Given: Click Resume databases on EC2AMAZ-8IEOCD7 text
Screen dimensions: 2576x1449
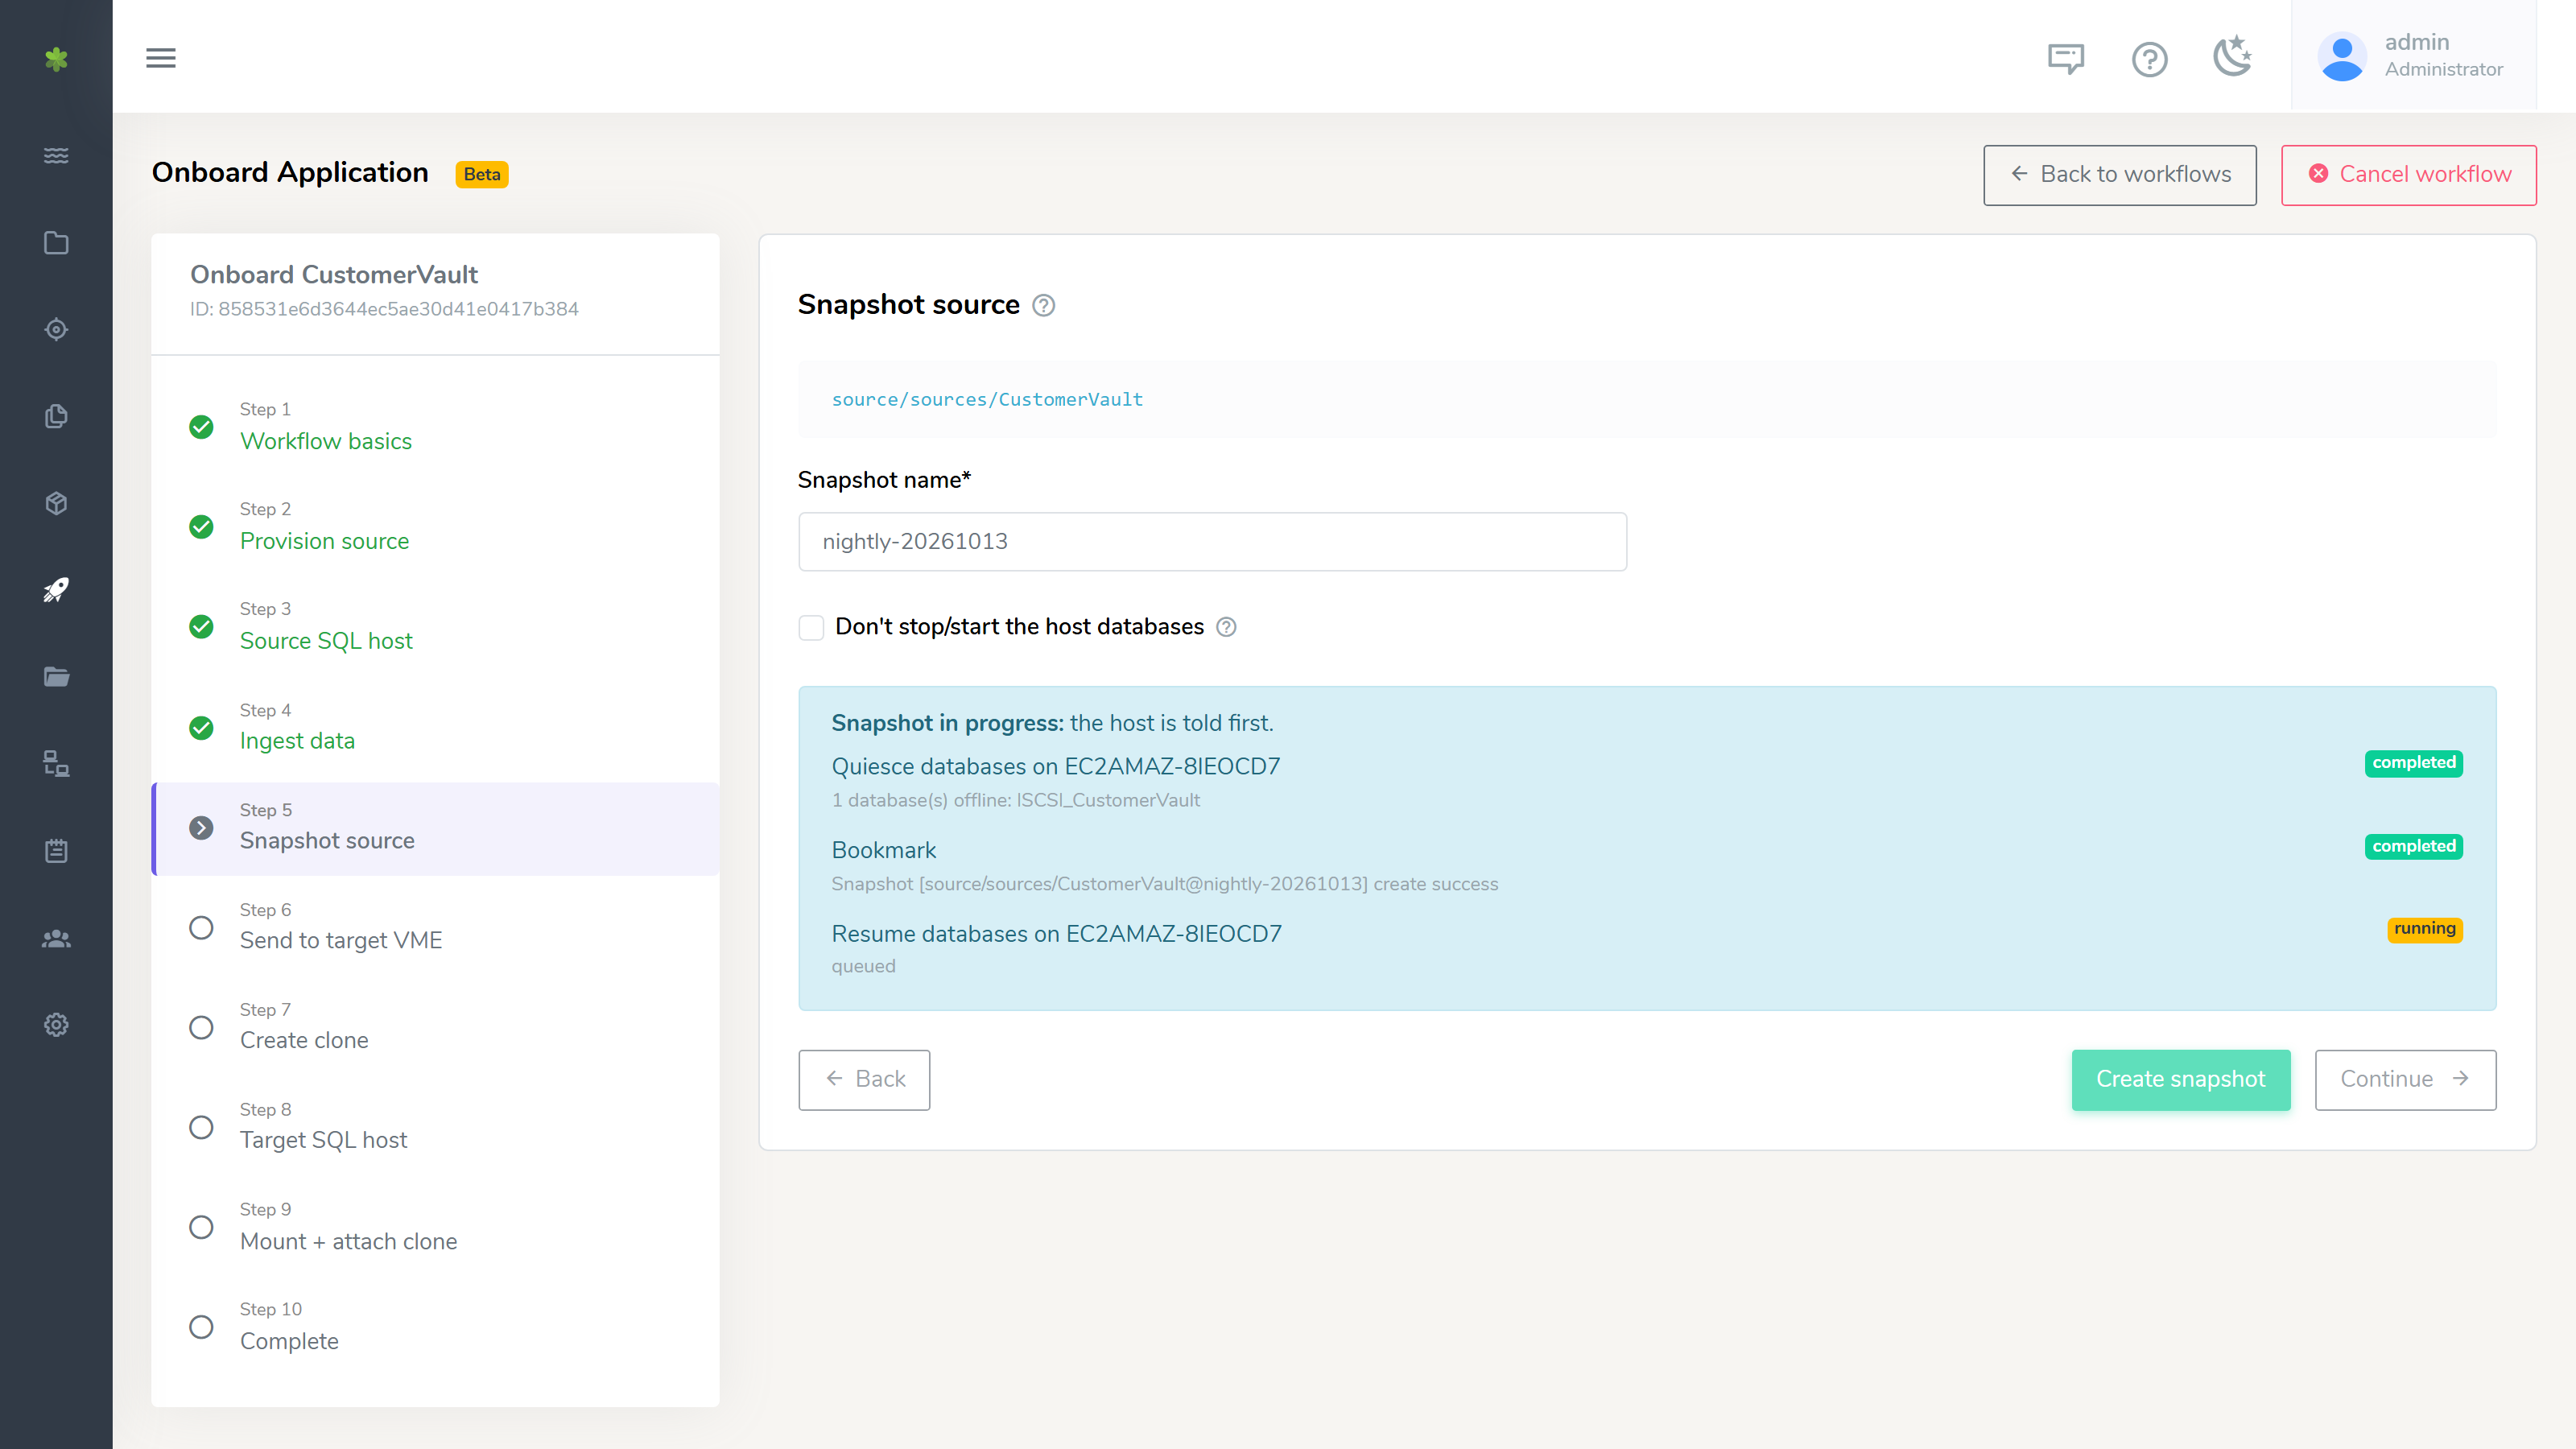Looking at the screenshot, I should (x=1056, y=934).
